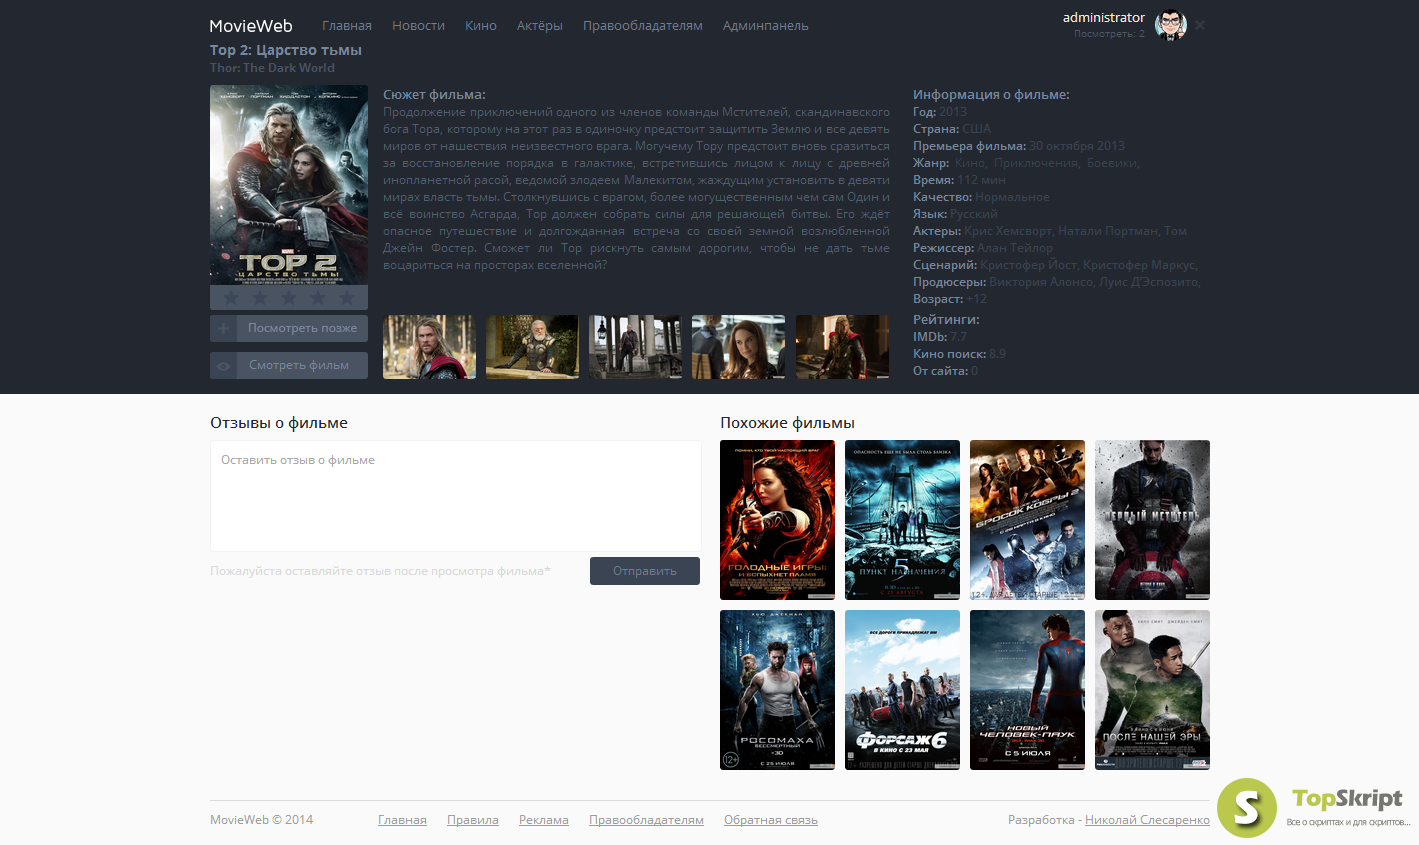Open the Посмотреть: 2 watch-later counter
This screenshot has height=845, width=1419.
click(x=1109, y=34)
